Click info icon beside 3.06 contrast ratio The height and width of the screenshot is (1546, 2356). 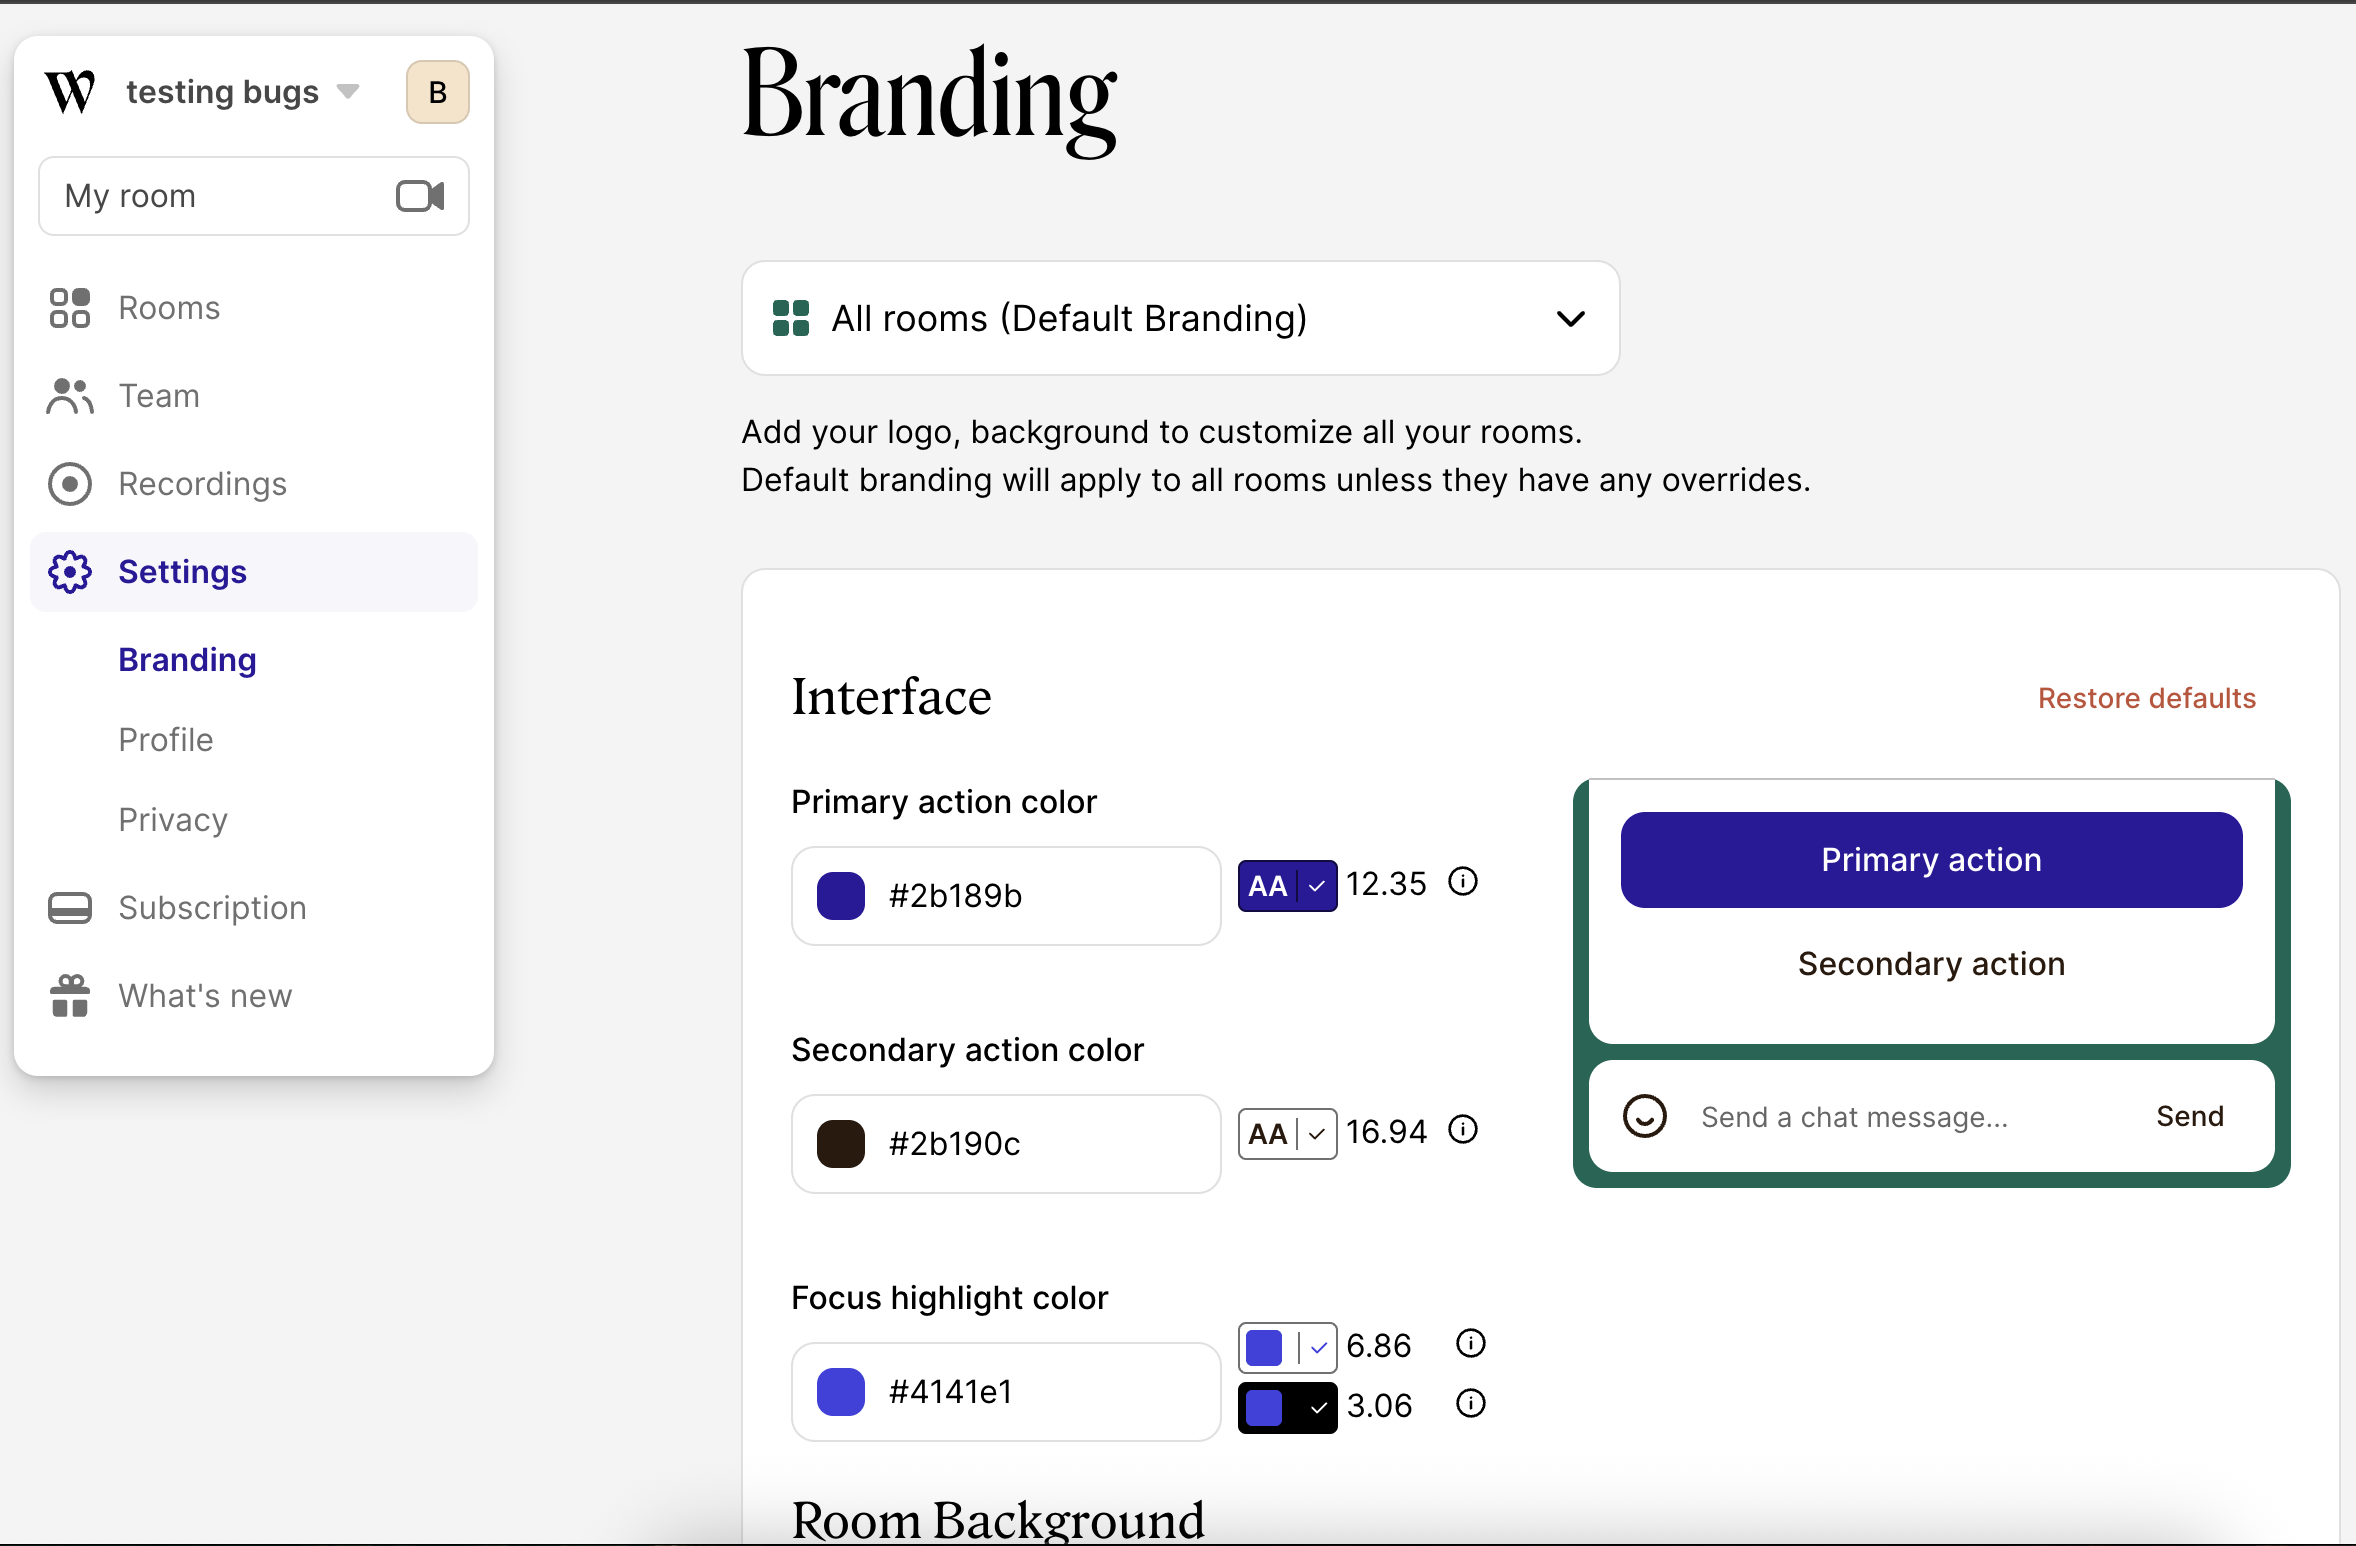(x=1470, y=1404)
